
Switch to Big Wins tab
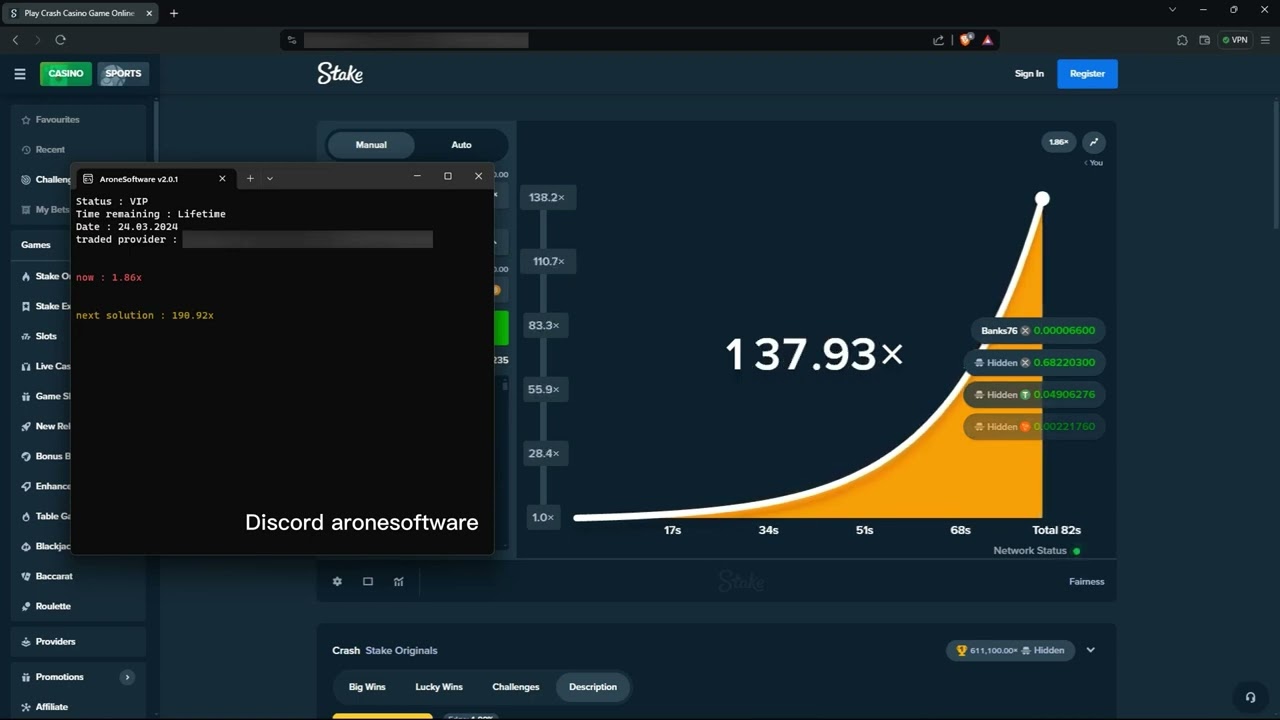click(367, 687)
